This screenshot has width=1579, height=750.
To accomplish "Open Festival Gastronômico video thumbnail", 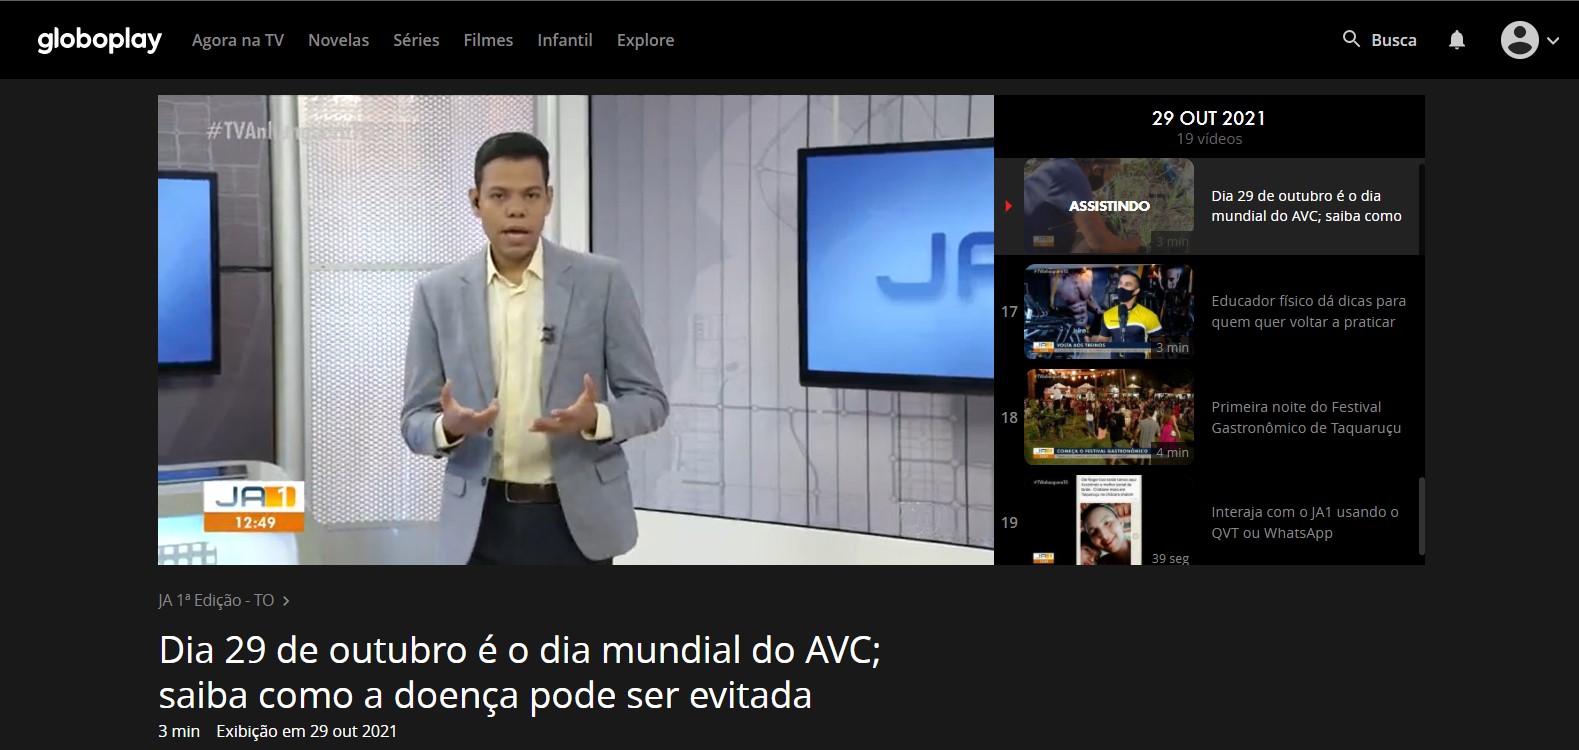I will coord(1109,417).
